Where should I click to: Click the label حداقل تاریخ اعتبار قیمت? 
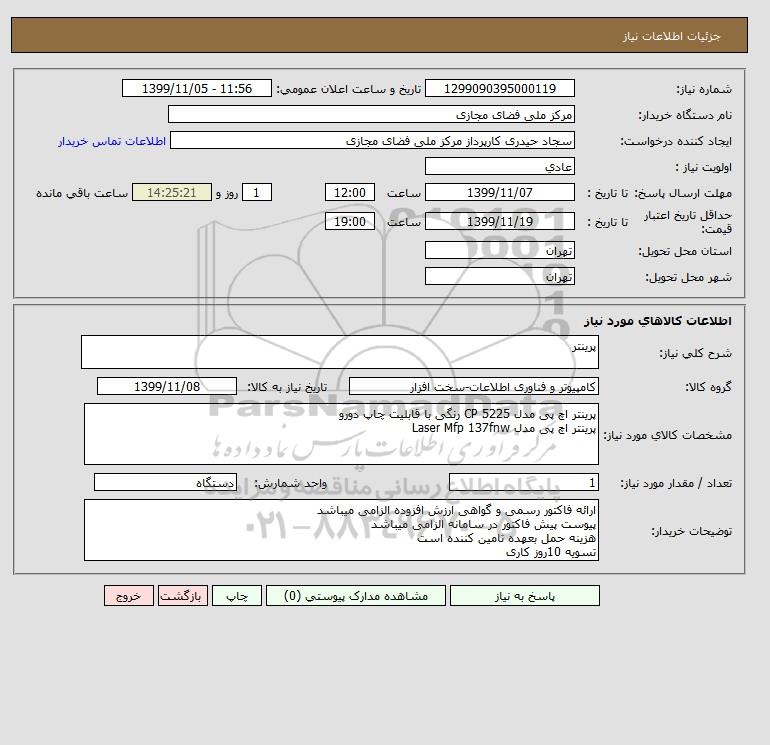[688, 222]
